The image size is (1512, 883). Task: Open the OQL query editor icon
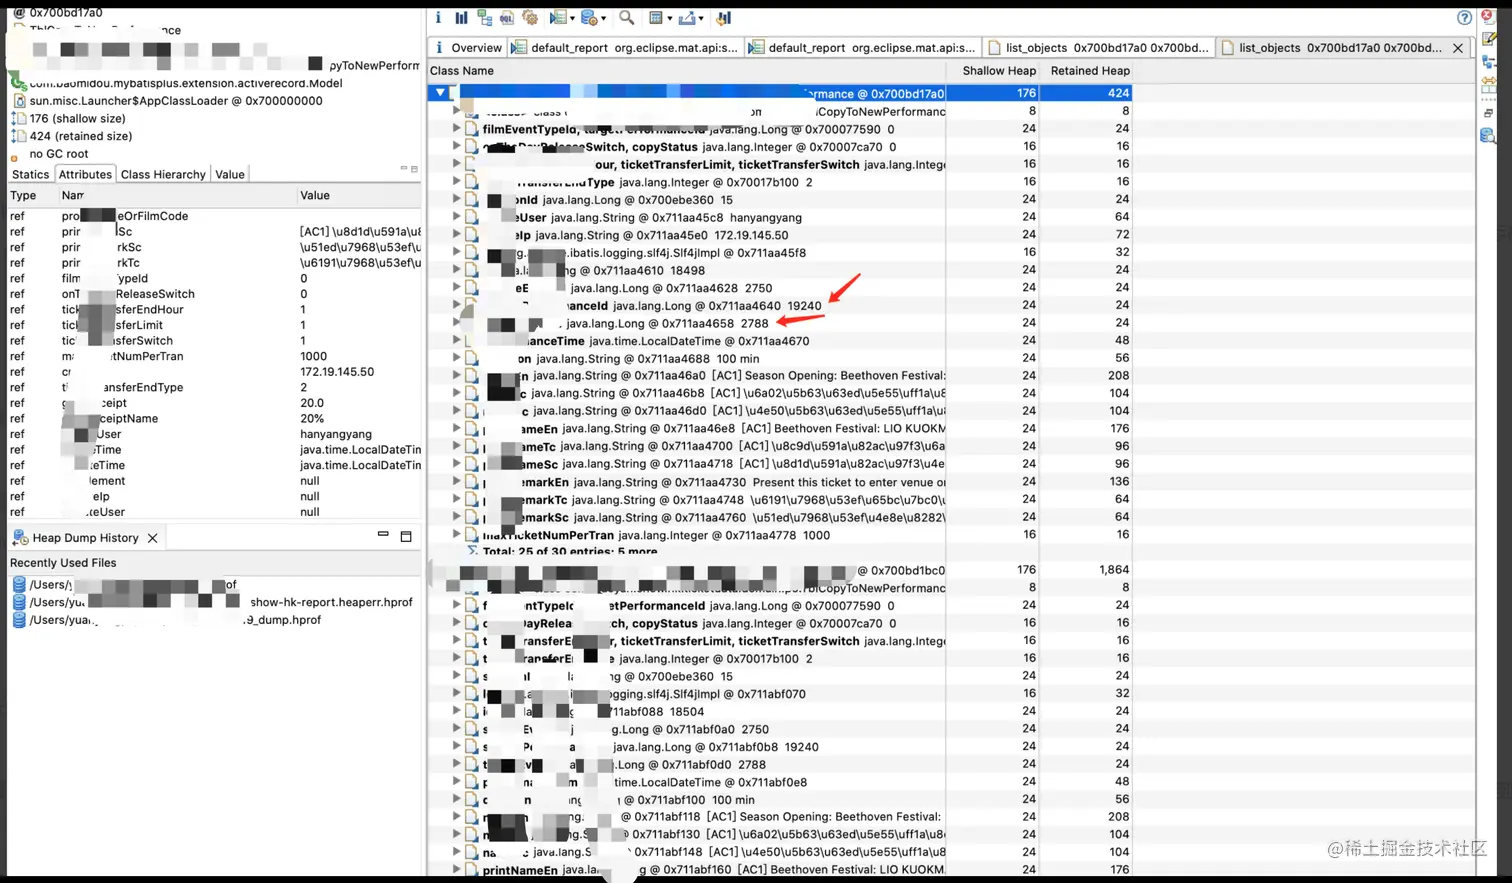pos(507,18)
